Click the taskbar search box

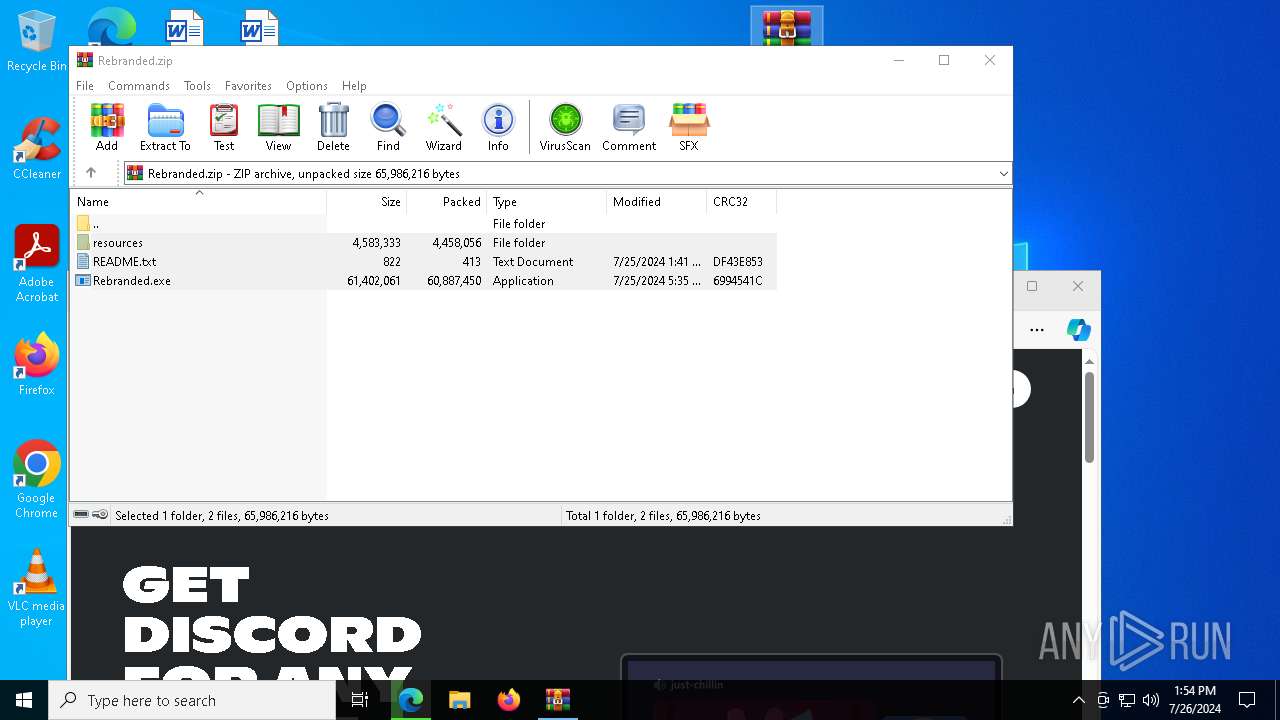coord(192,700)
